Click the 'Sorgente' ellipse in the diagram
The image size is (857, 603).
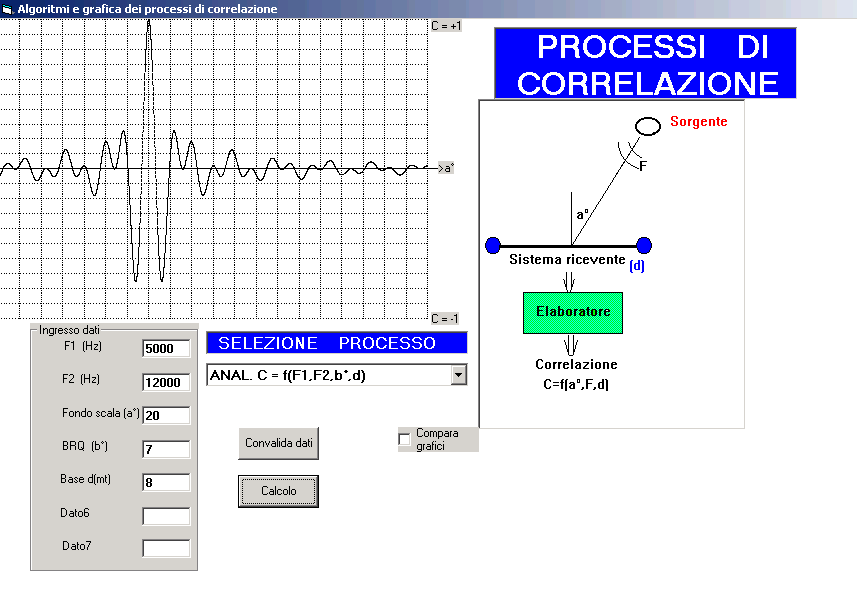coord(648,126)
